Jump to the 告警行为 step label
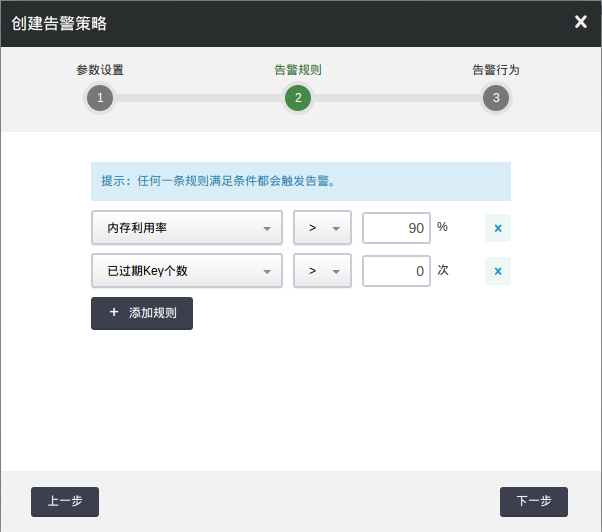This screenshot has height=532, width=602. click(496, 71)
